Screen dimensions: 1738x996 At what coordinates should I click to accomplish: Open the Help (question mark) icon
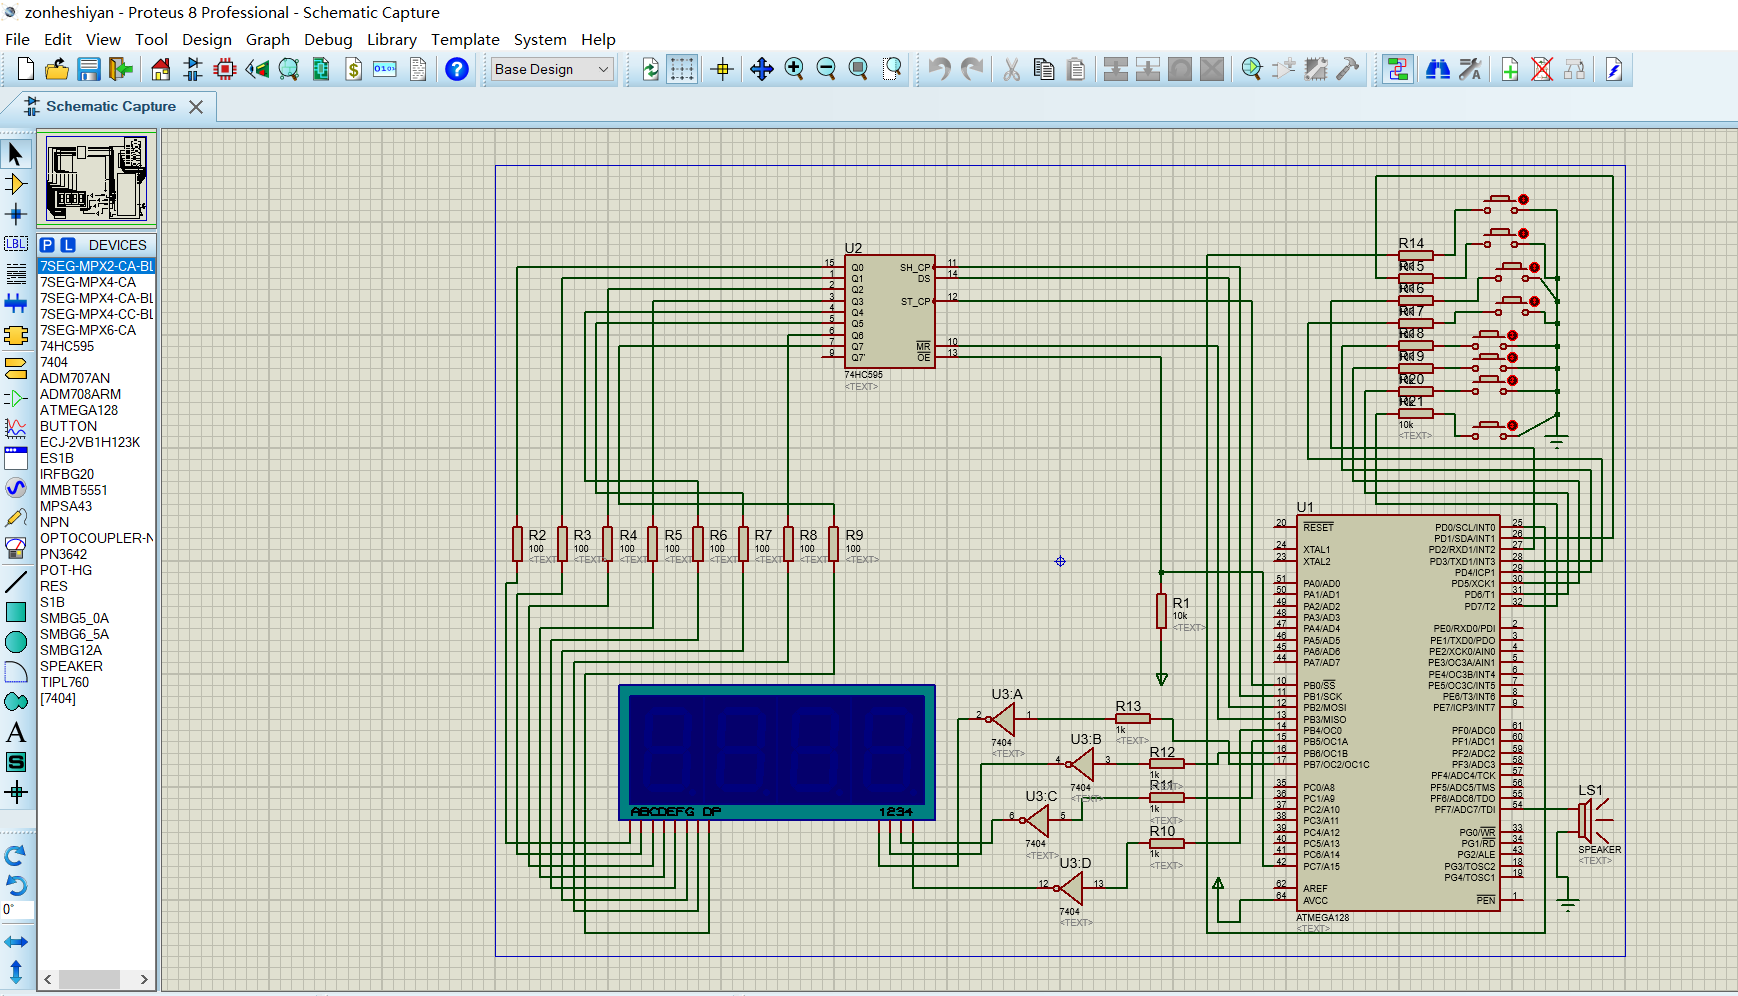click(x=457, y=69)
